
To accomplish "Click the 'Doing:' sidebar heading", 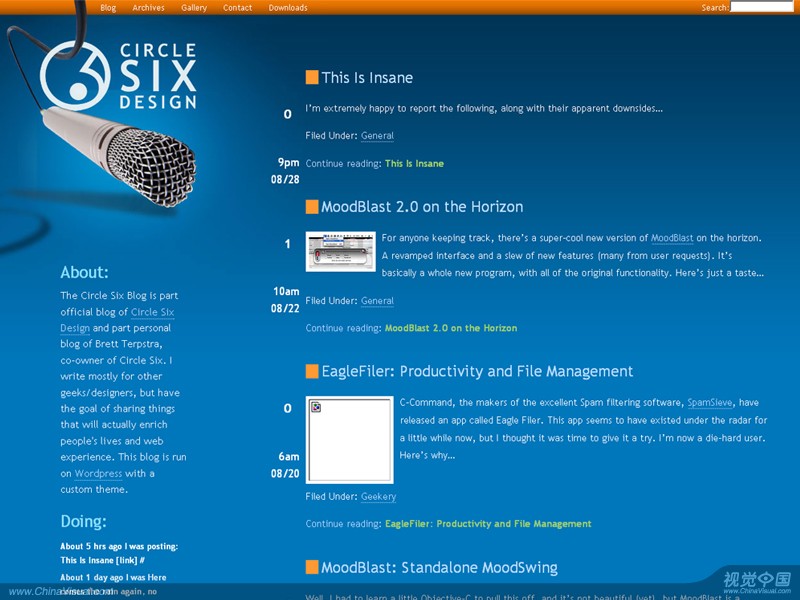I will point(83,521).
